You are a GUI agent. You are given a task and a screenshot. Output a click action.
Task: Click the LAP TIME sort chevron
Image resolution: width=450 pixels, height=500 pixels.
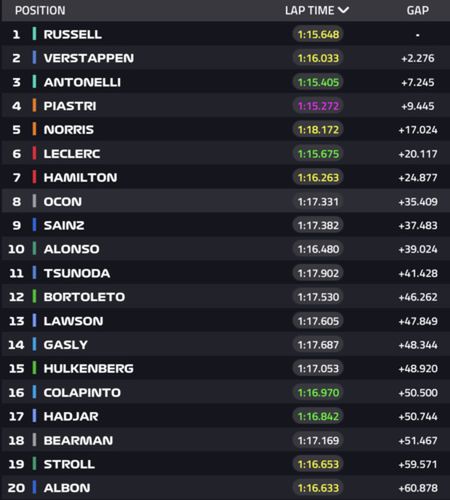[343, 11]
